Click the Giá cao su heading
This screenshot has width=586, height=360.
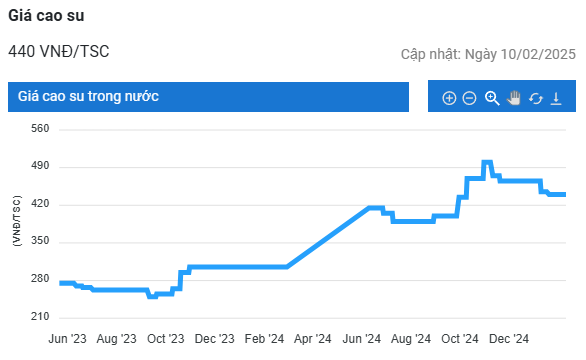tap(46, 16)
